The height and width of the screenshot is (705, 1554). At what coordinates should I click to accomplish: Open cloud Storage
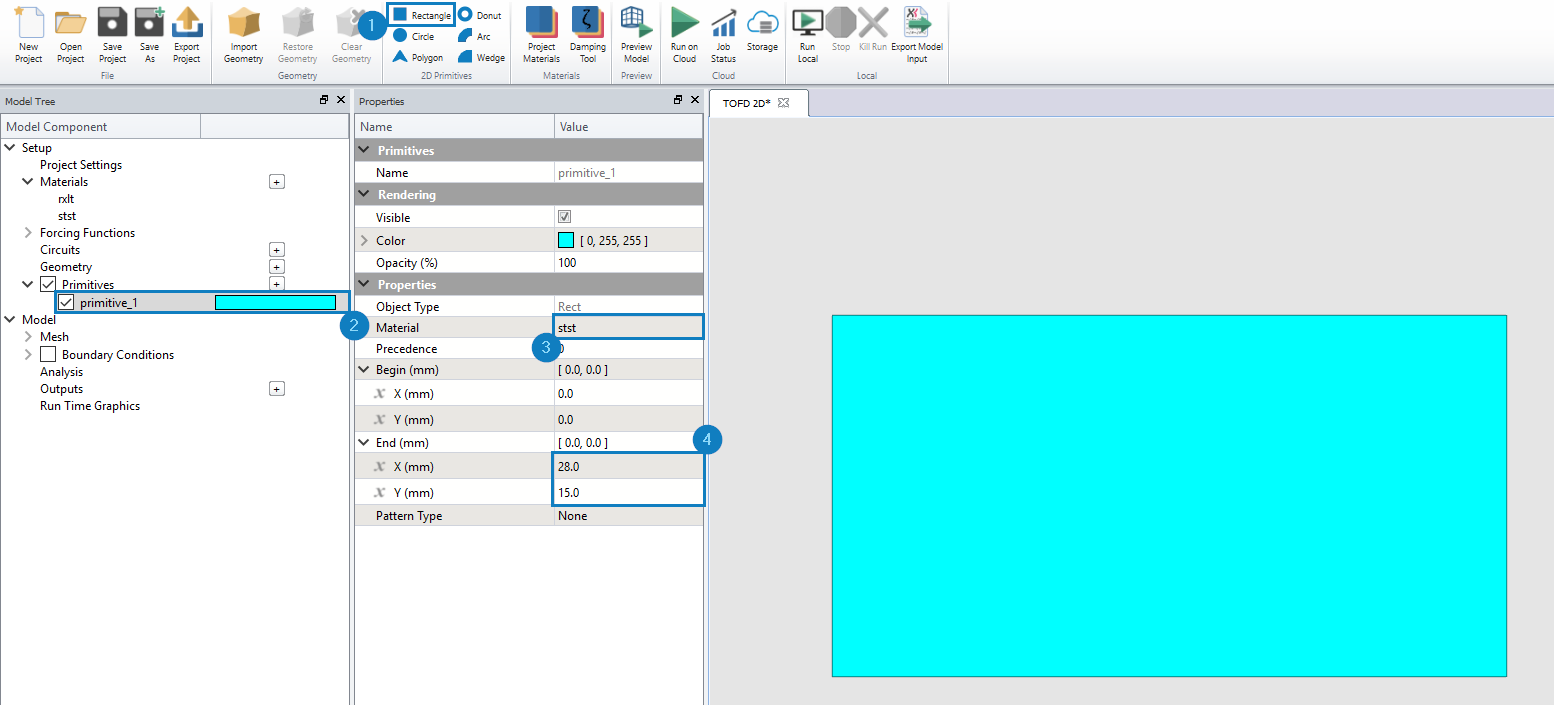(762, 30)
